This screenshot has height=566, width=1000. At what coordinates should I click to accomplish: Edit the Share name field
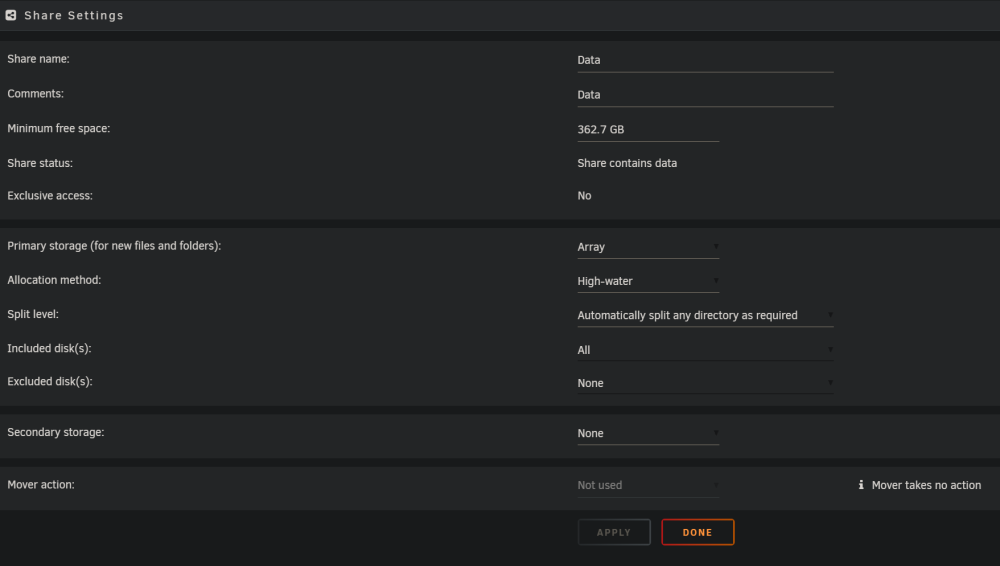click(x=705, y=60)
